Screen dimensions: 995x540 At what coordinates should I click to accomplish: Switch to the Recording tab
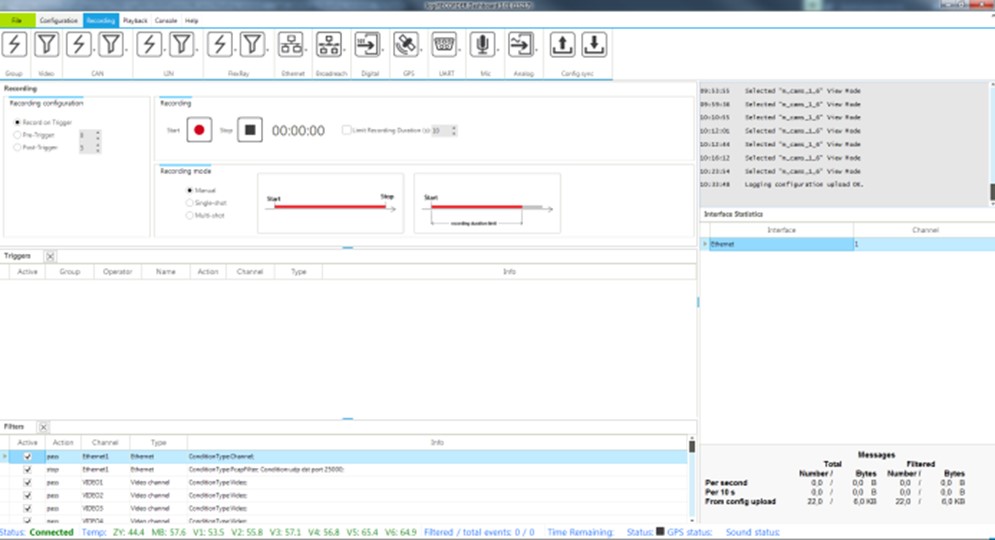tap(100, 21)
